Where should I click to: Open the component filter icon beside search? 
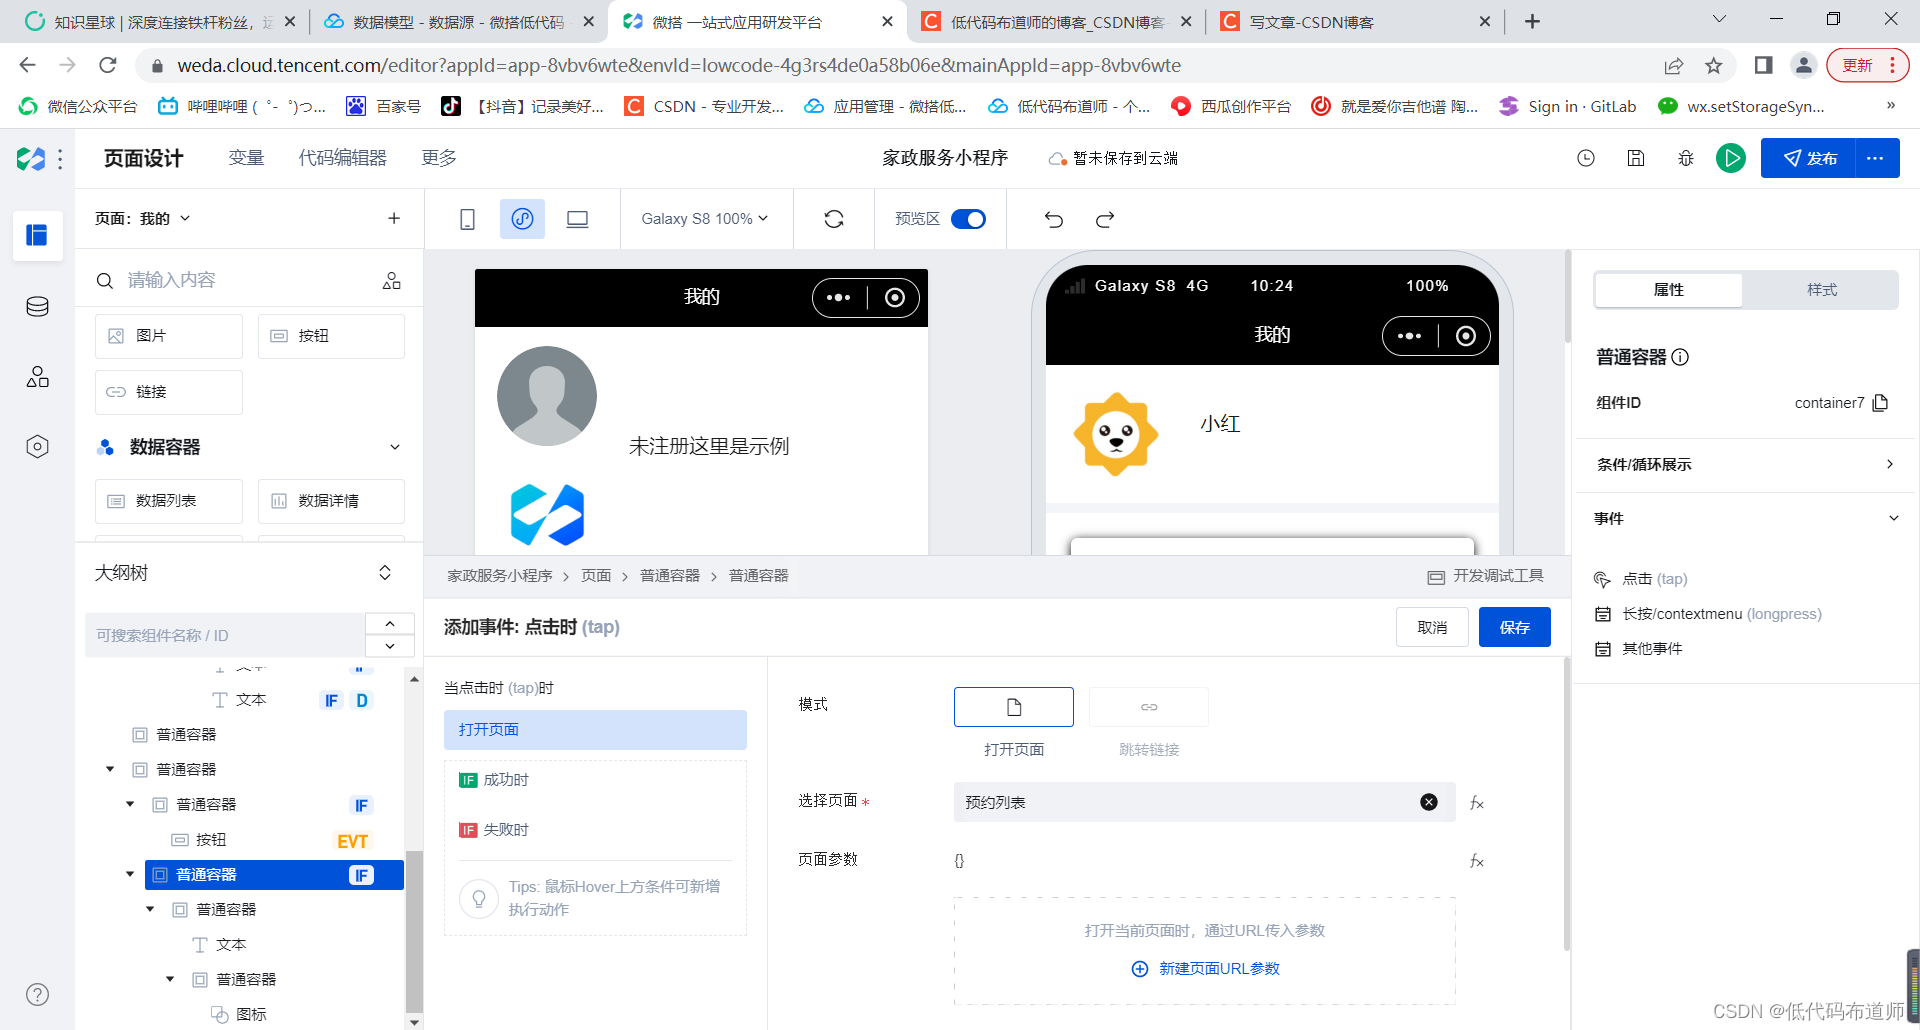pos(392,280)
